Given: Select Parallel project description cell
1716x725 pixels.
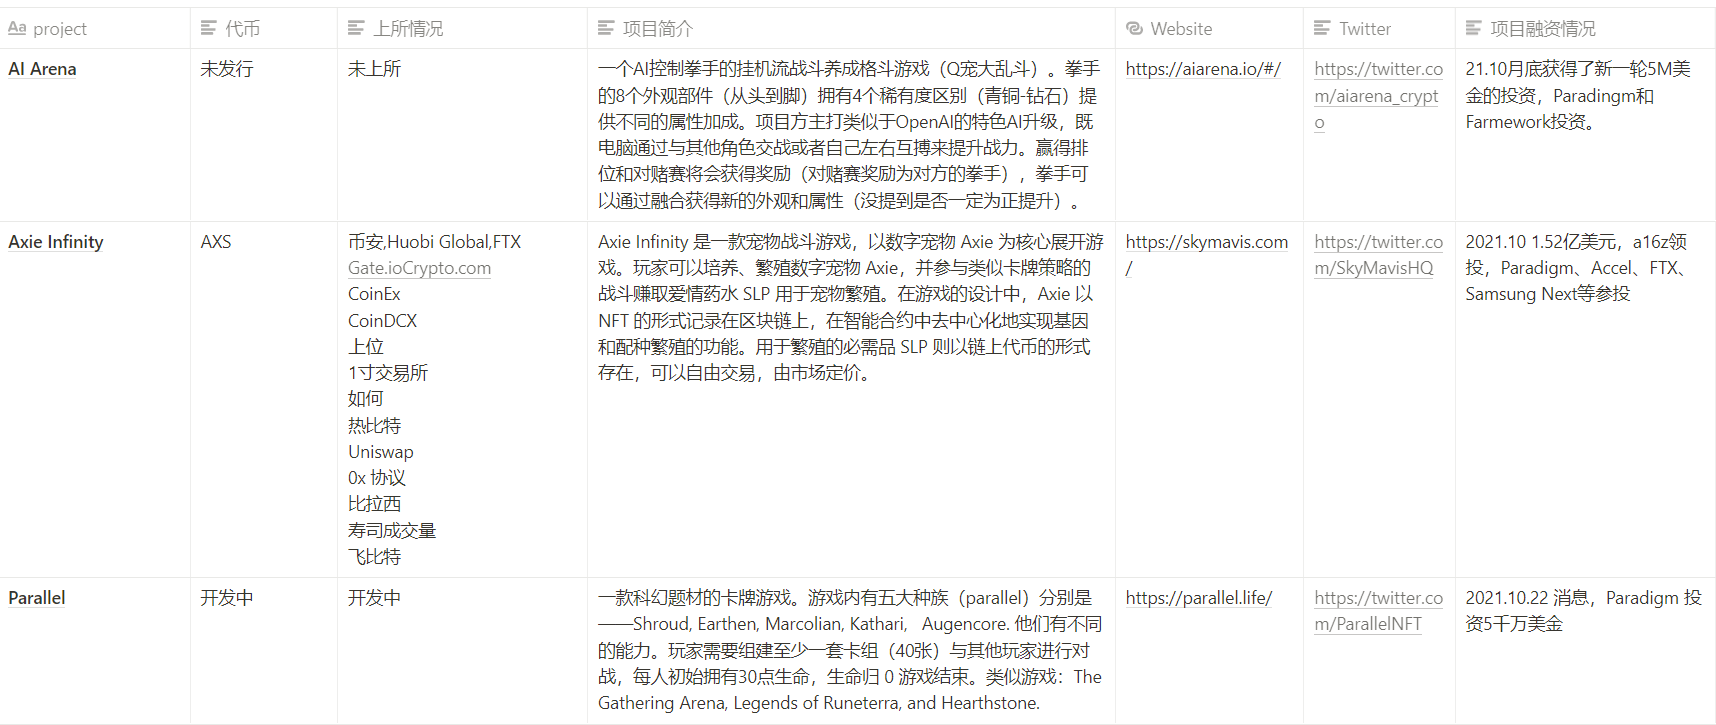Looking at the screenshot, I should tap(851, 651).
